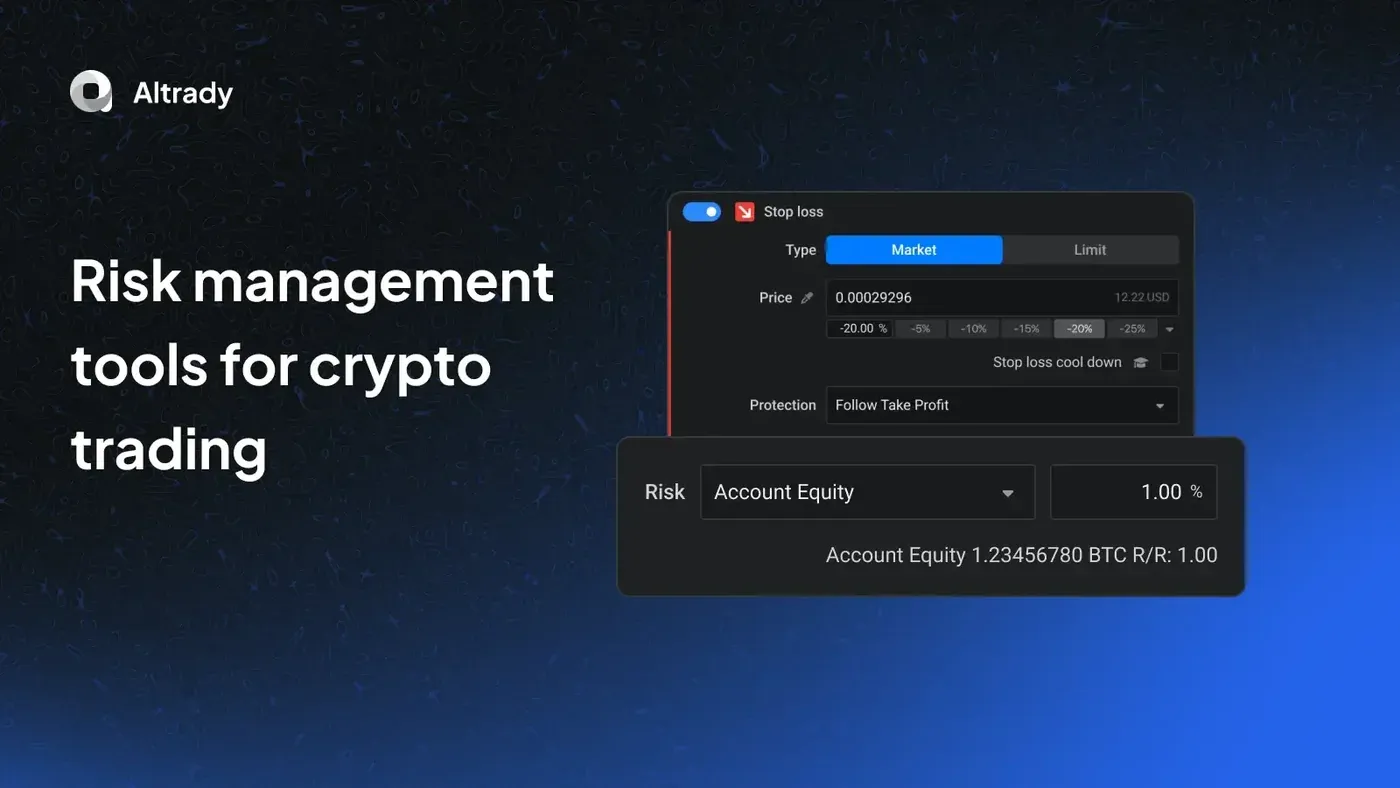Choose the -20% preset button
The width and height of the screenshot is (1400, 788).
(1080, 328)
